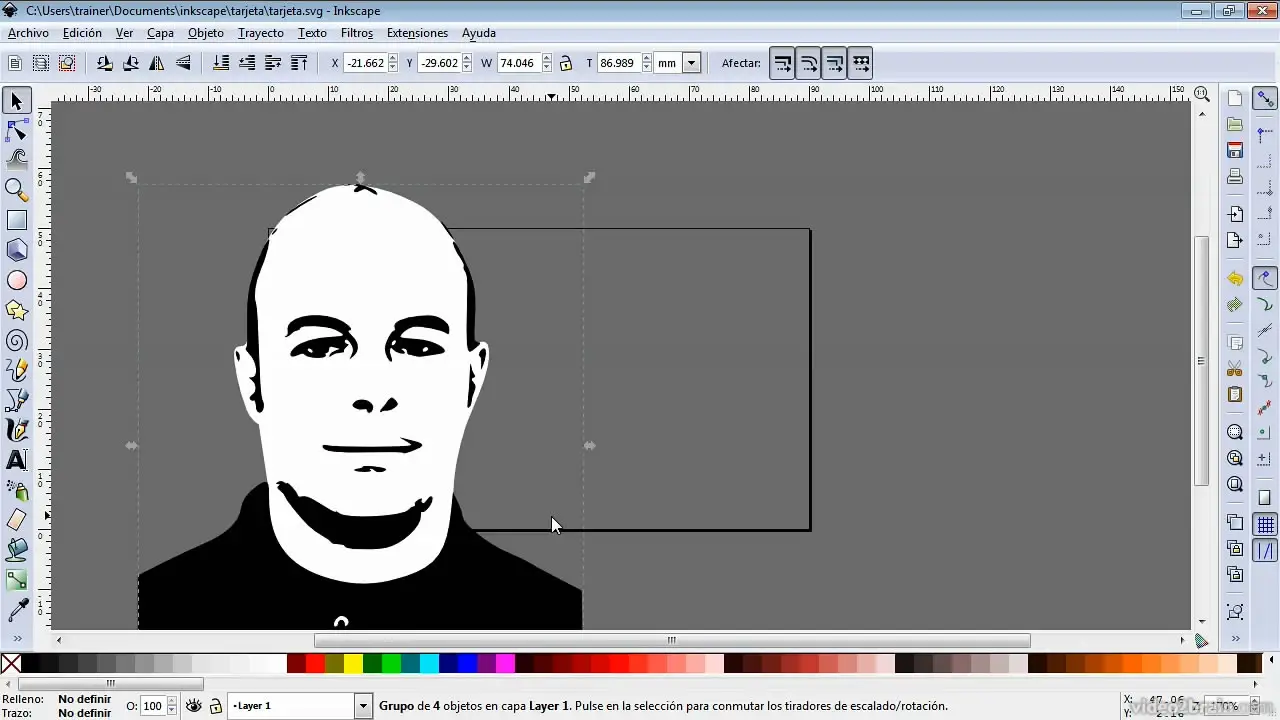Flip selection horizontally in toolbar
Viewport: 1280px width, 720px height.
(x=157, y=63)
